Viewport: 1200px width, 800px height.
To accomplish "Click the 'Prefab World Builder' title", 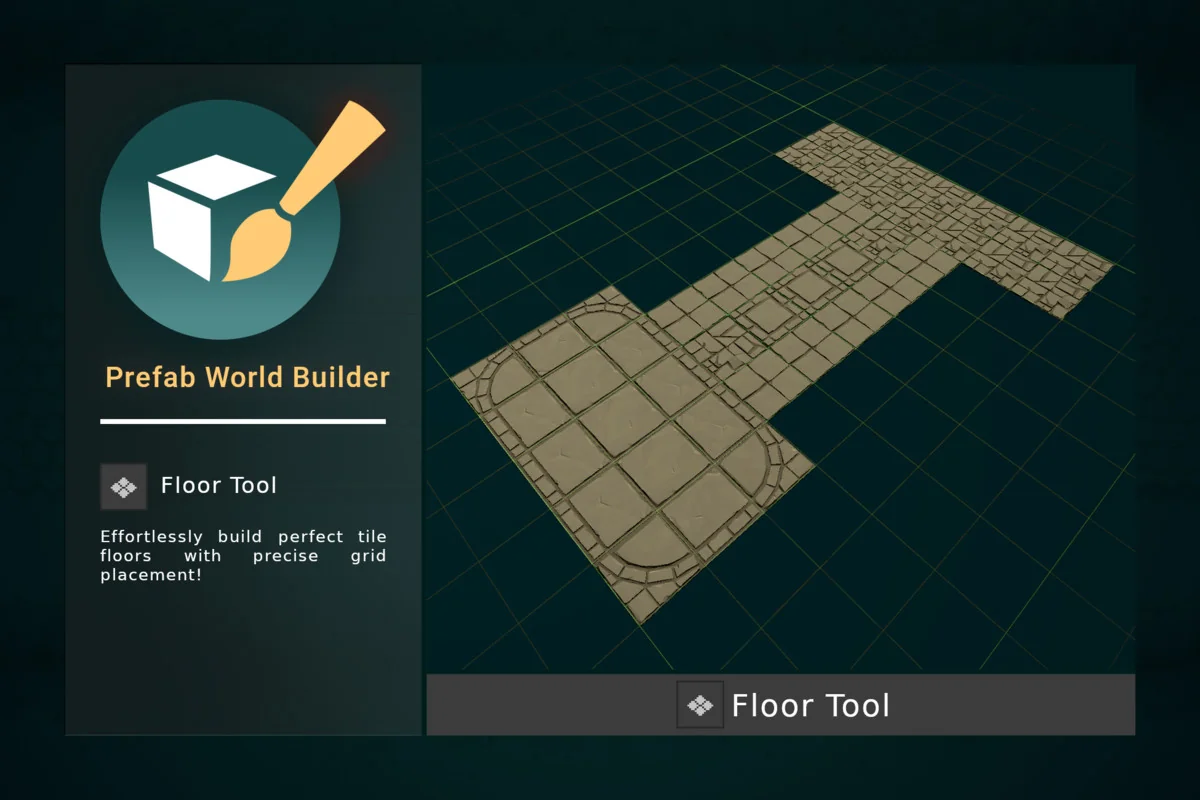I will pyautogui.click(x=245, y=377).
